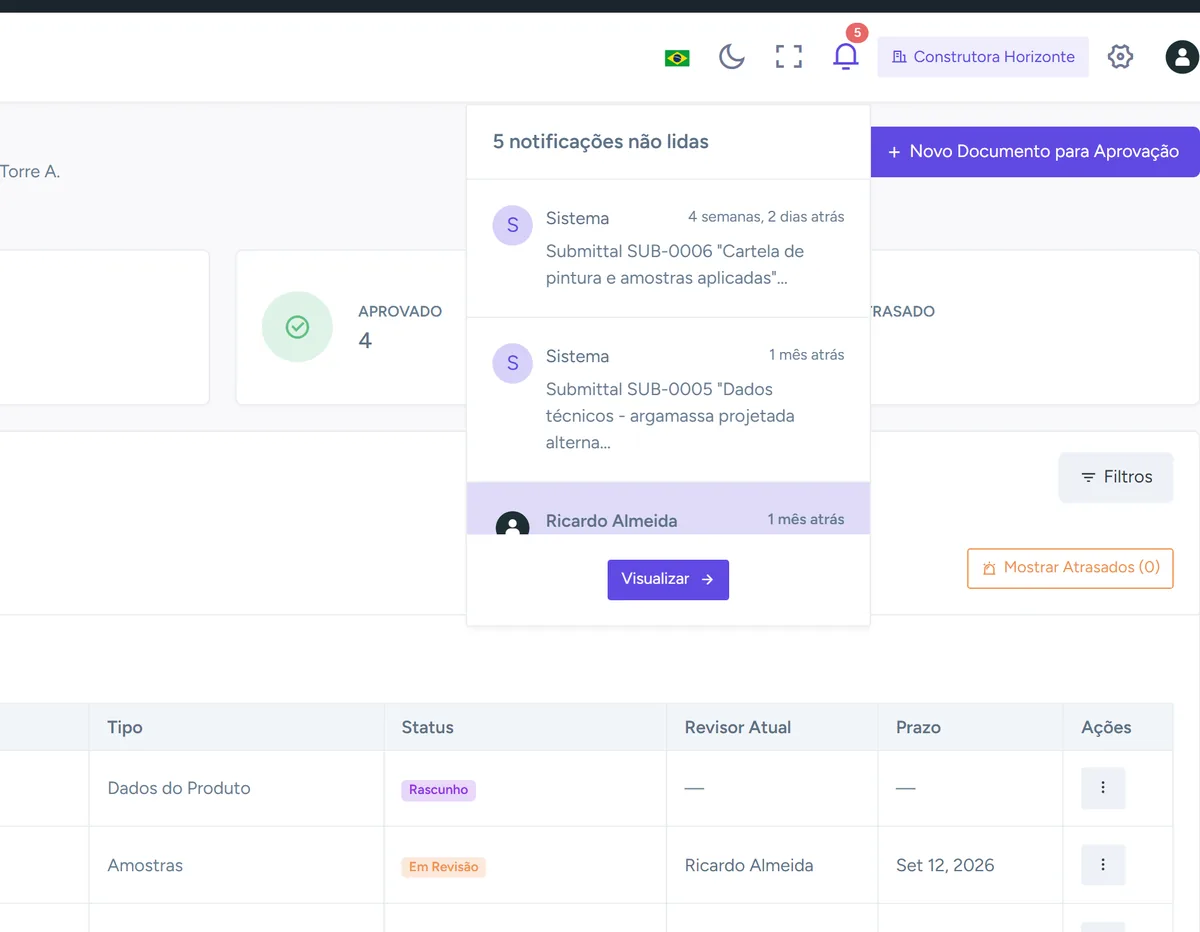Open the user profile avatar
This screenshot has height=932, width=1200.
pos(1182,57)
